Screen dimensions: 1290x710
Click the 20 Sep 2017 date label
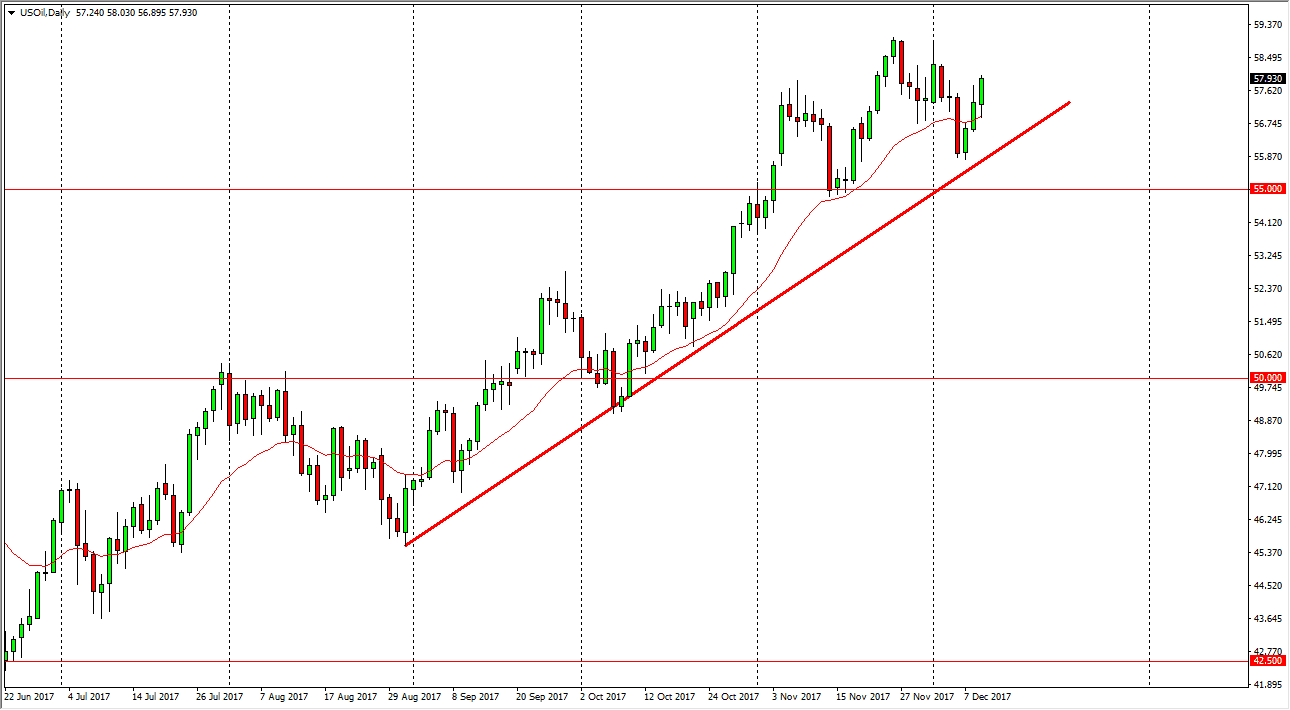click(x=542, y=696)
